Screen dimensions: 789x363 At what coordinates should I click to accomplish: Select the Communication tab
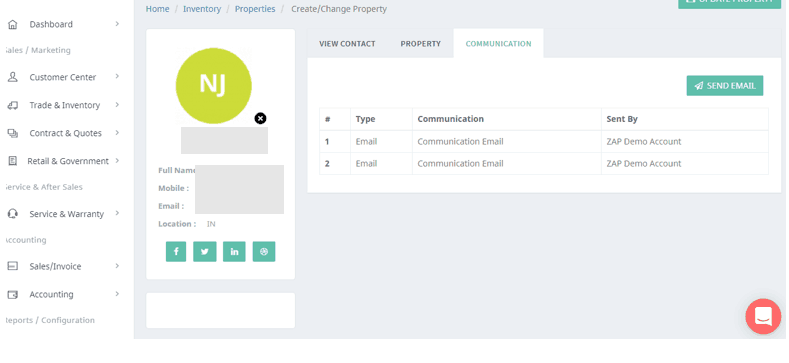tap(498, 44)
